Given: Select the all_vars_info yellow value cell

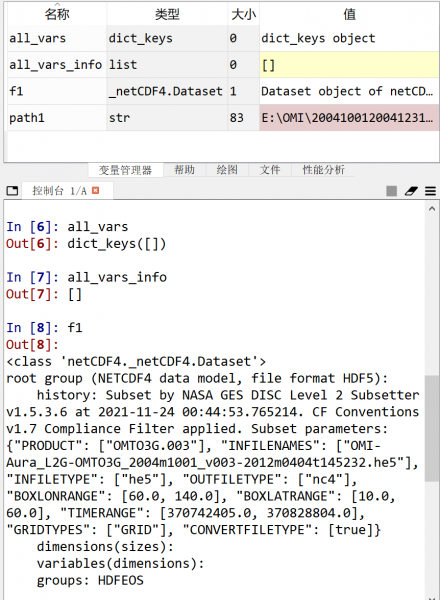Looking at the screenshot, I should [x=349, y=65].
